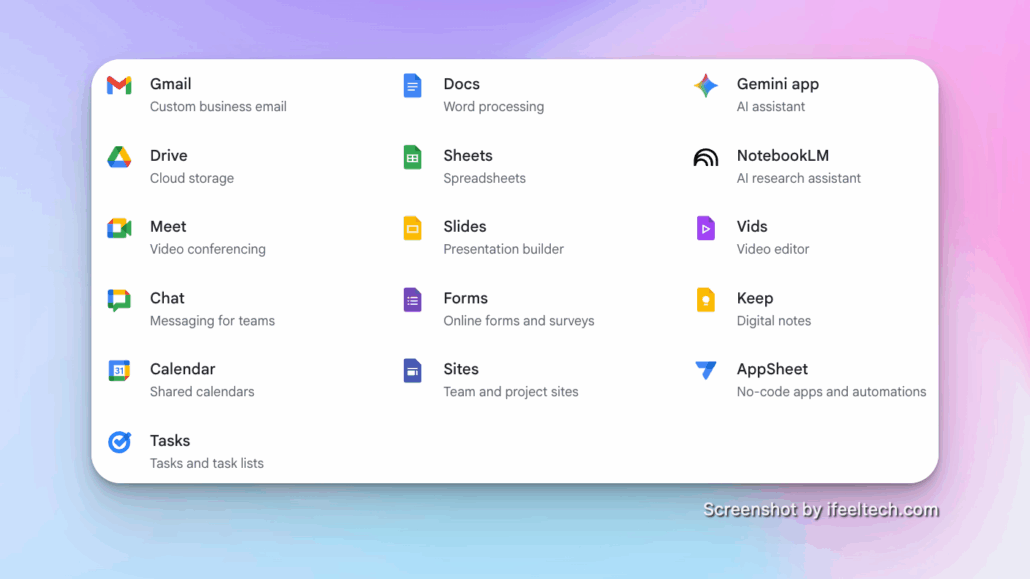The image size is (1030, 579).
Task: Select the Gemini app sparkle icon
Action: point(706,85)
